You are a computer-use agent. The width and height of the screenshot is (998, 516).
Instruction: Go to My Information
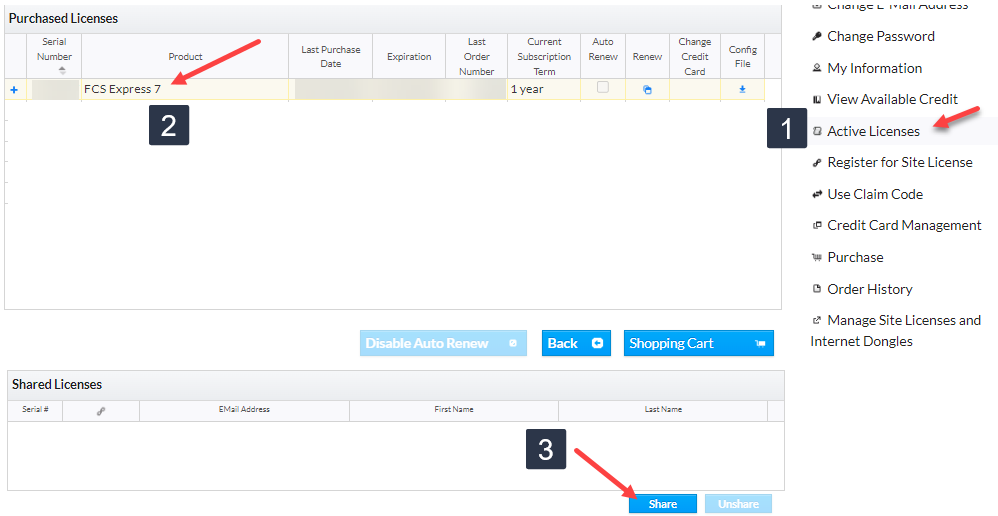point(874,68)
